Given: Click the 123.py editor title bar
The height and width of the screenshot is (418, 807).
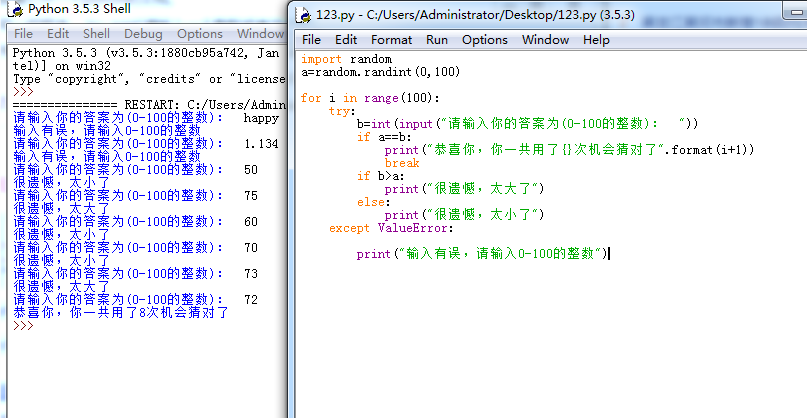Looking at the screenshot, I should tap(548, 15).
